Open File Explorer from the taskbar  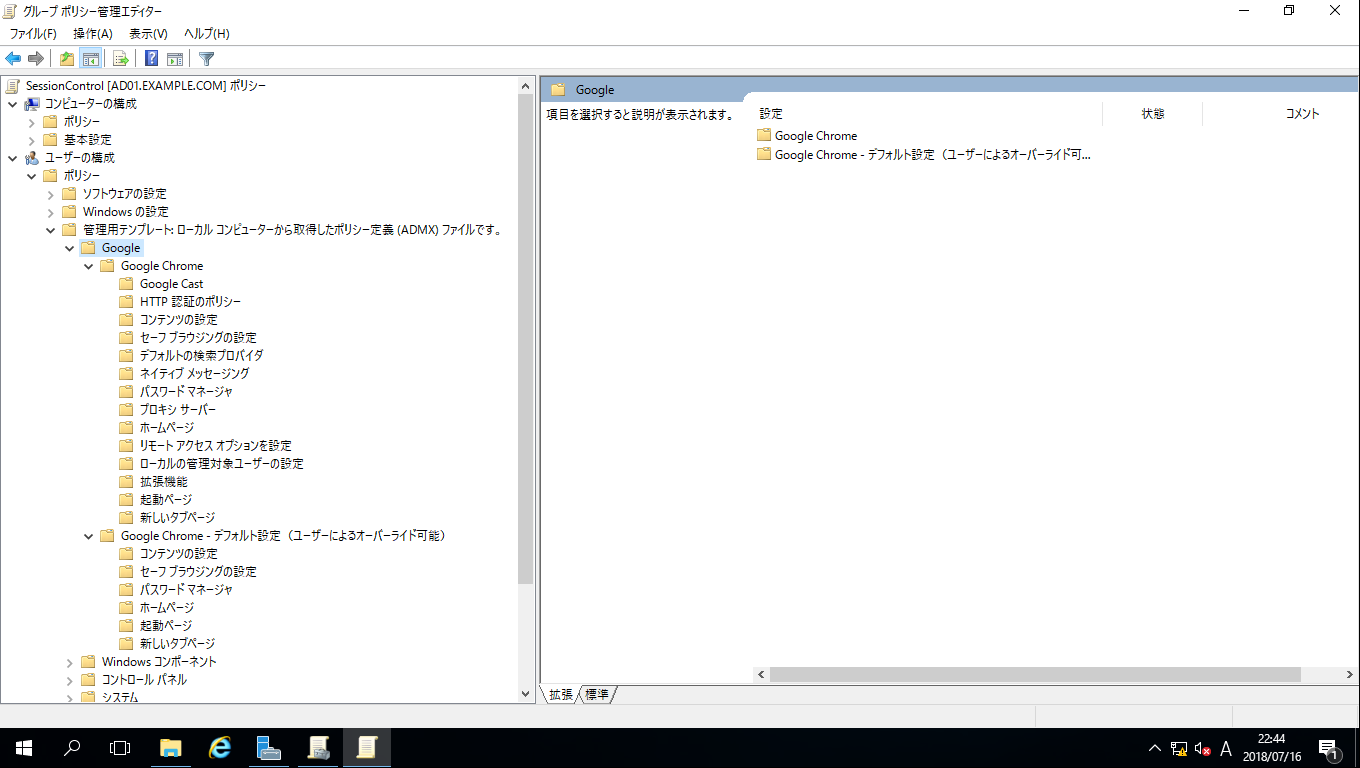(171, 747)
